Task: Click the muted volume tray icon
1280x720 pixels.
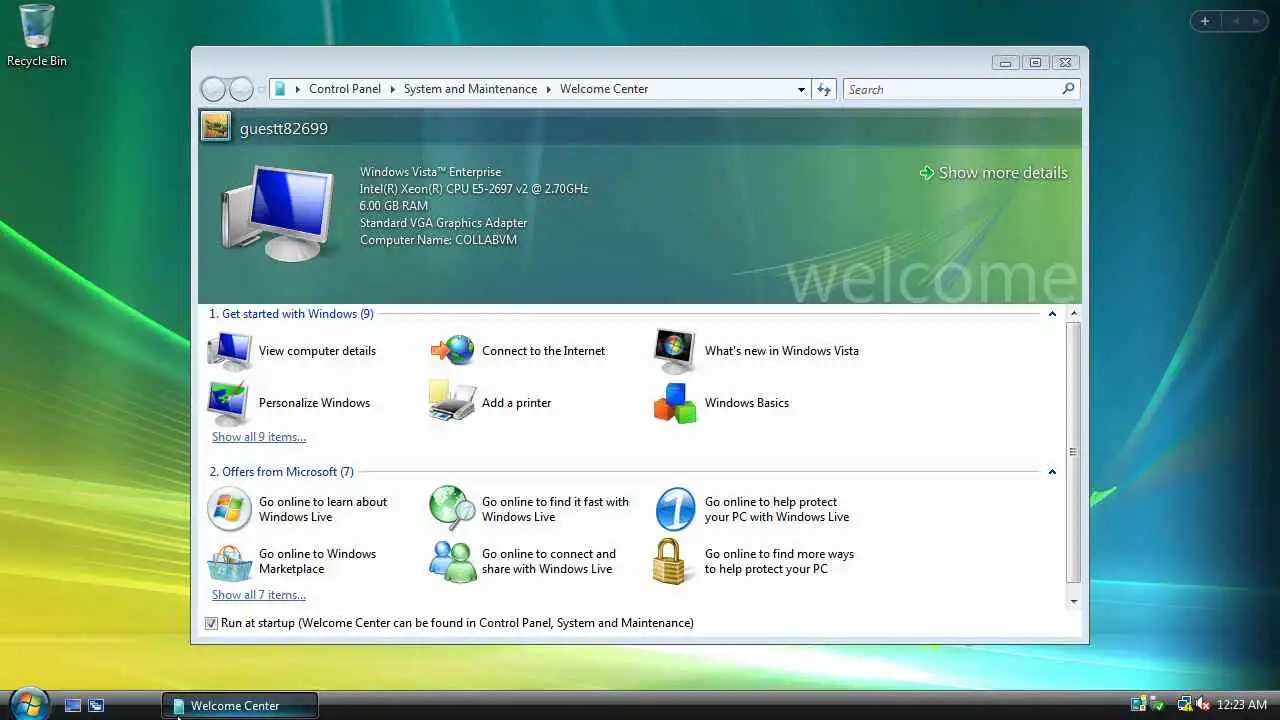Action: [x=1203, y=705]
